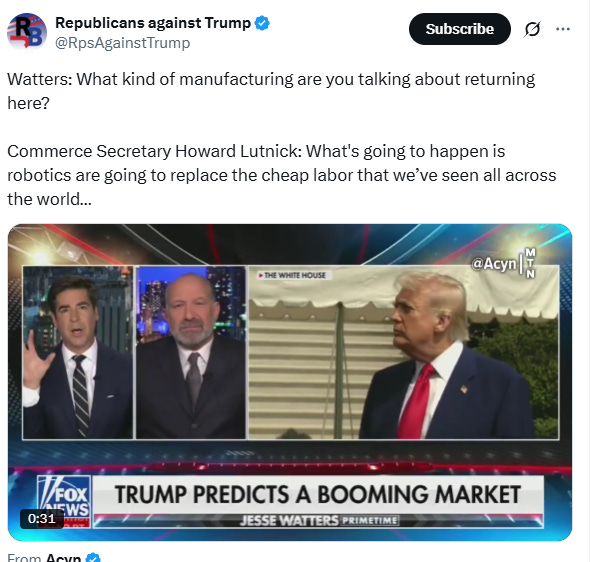Open the Acyn source link below the video
This screenshot has width=591, height=562.
pos(63,557)
